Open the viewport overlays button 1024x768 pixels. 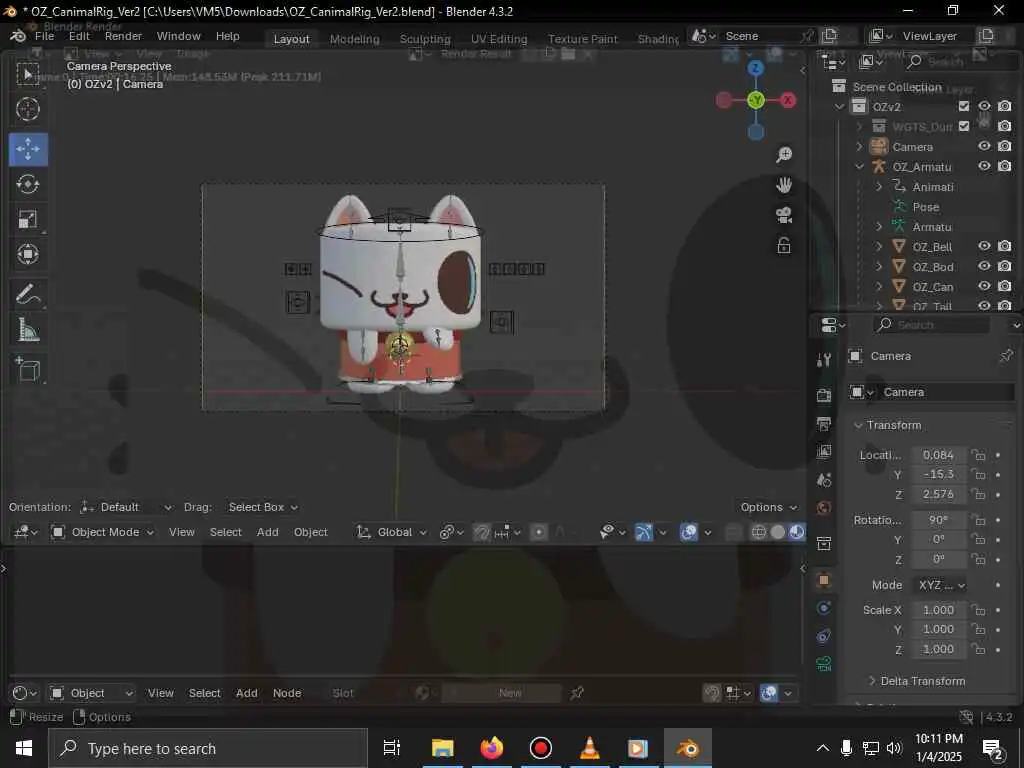click(x=689, y=532)
